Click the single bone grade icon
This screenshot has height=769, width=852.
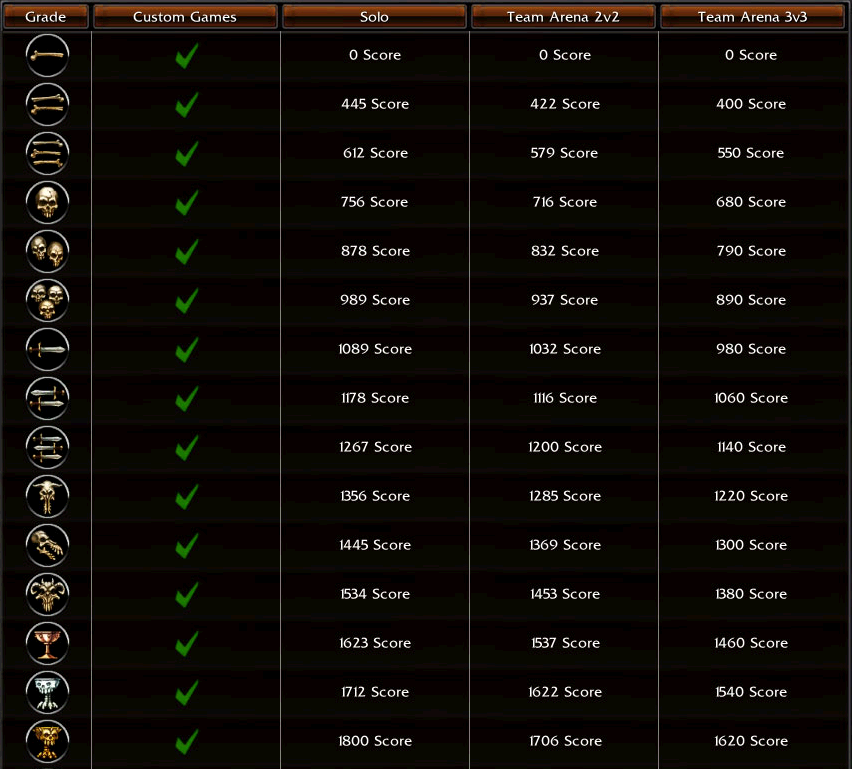[47, 55]
